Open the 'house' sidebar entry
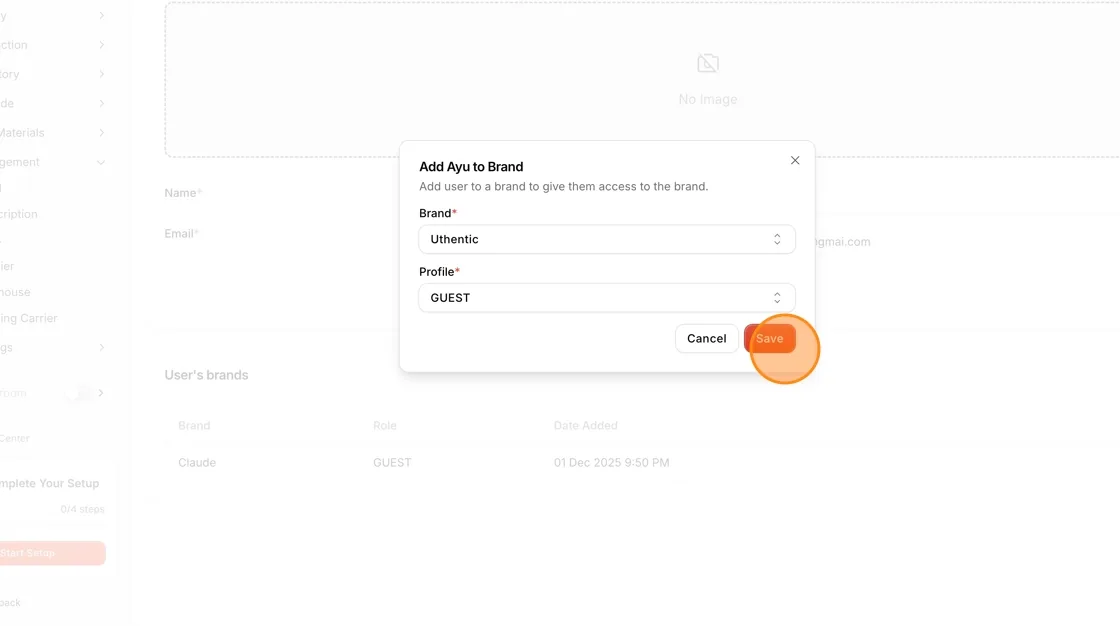This screenshot has height=626, width=1120. coord(15,292)
